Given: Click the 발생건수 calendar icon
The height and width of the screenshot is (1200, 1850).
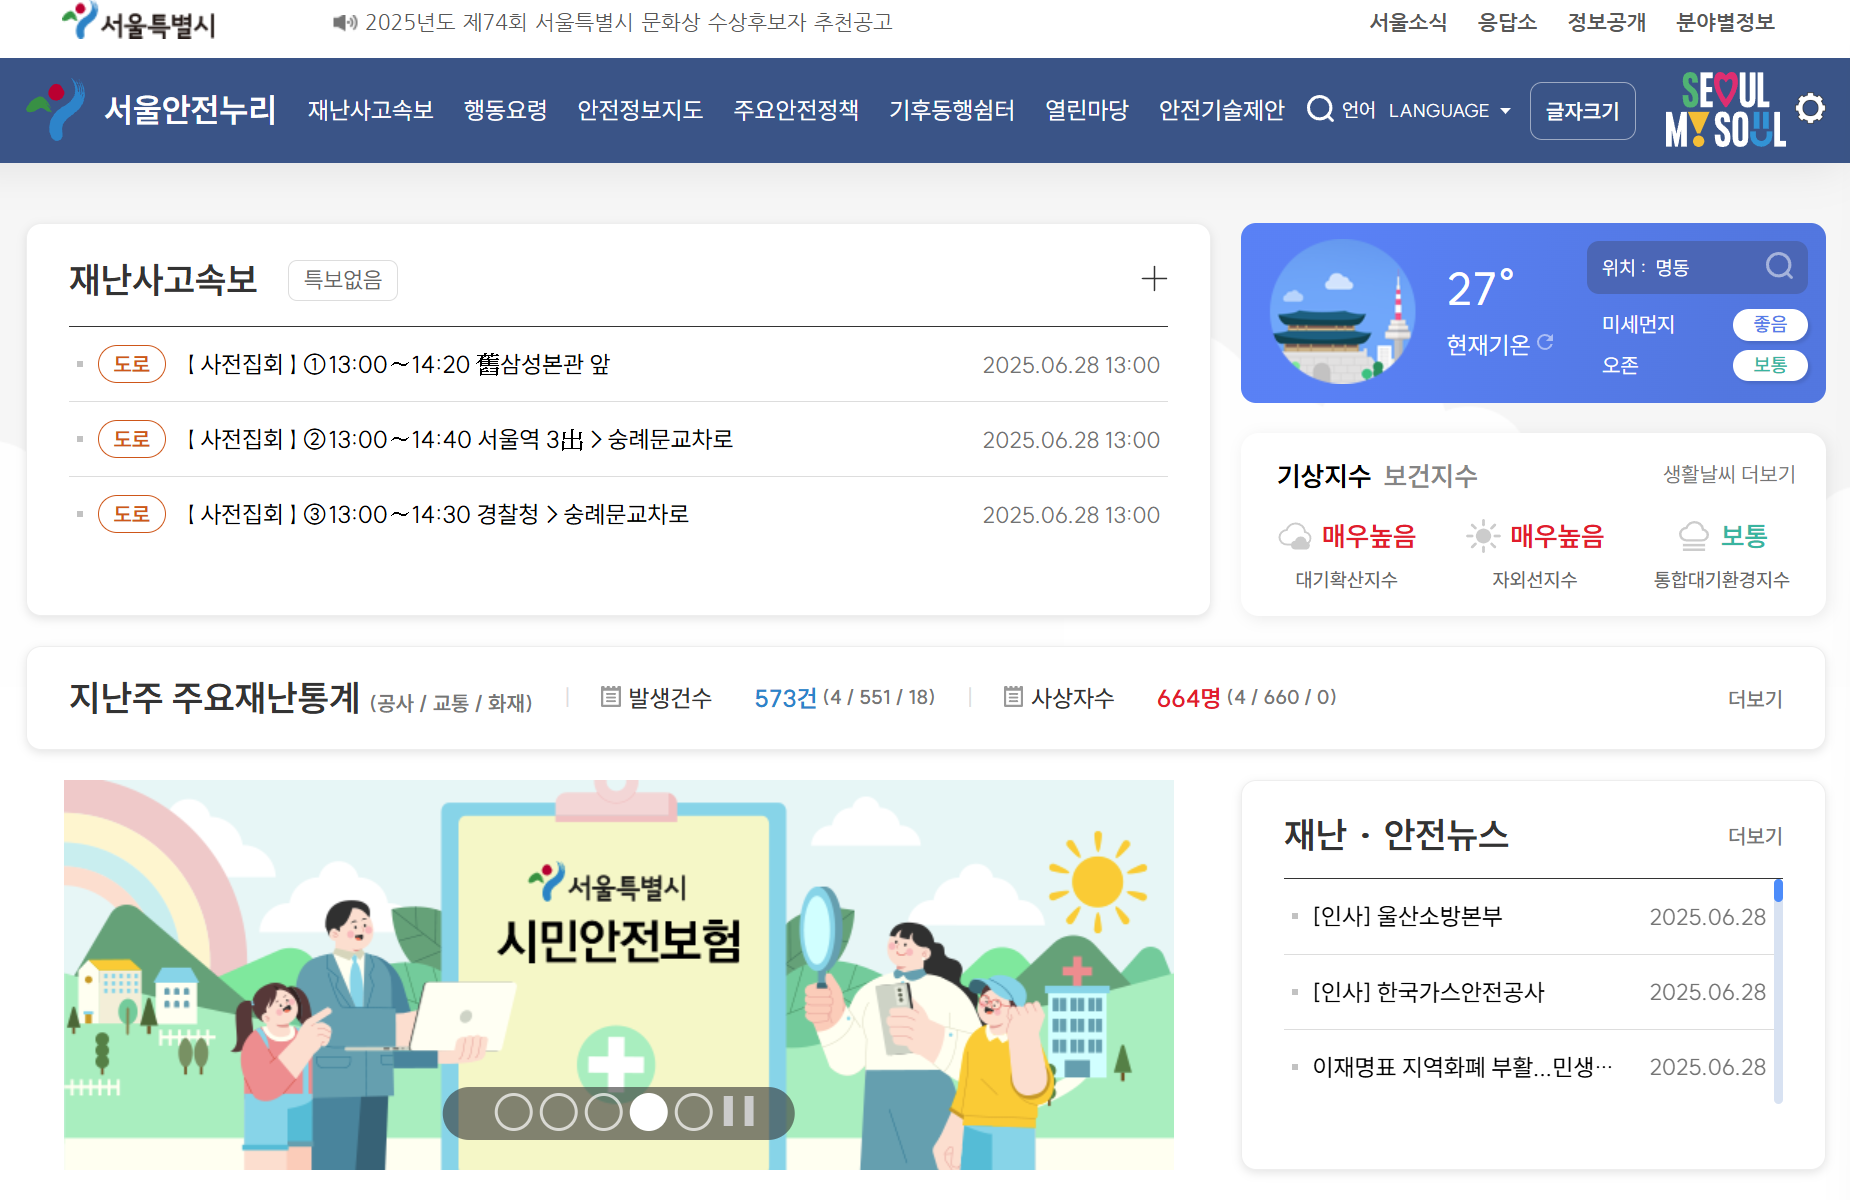Looking at the screenshot, I should [611, 697].
